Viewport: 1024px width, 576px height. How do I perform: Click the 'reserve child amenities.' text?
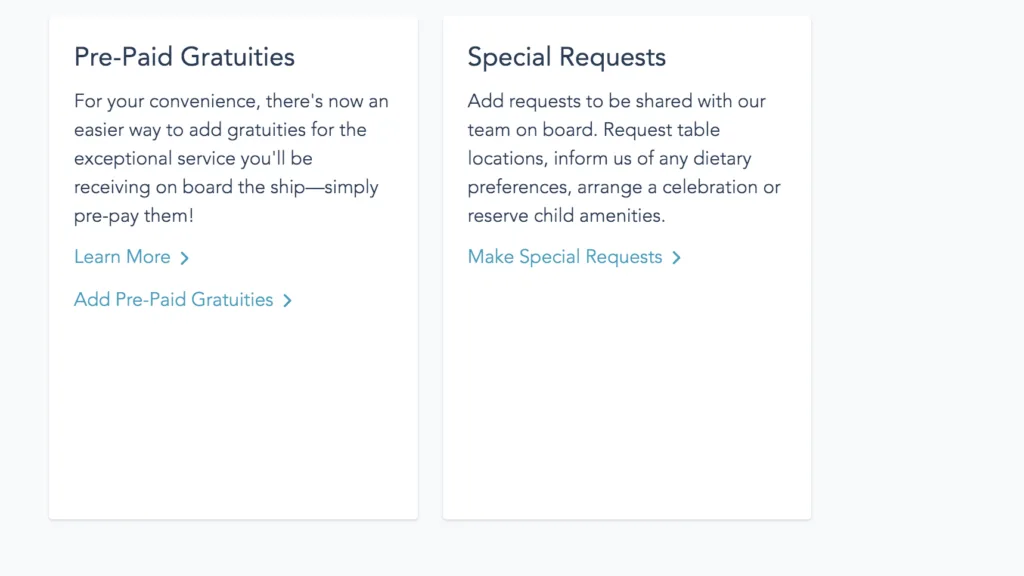566,216
